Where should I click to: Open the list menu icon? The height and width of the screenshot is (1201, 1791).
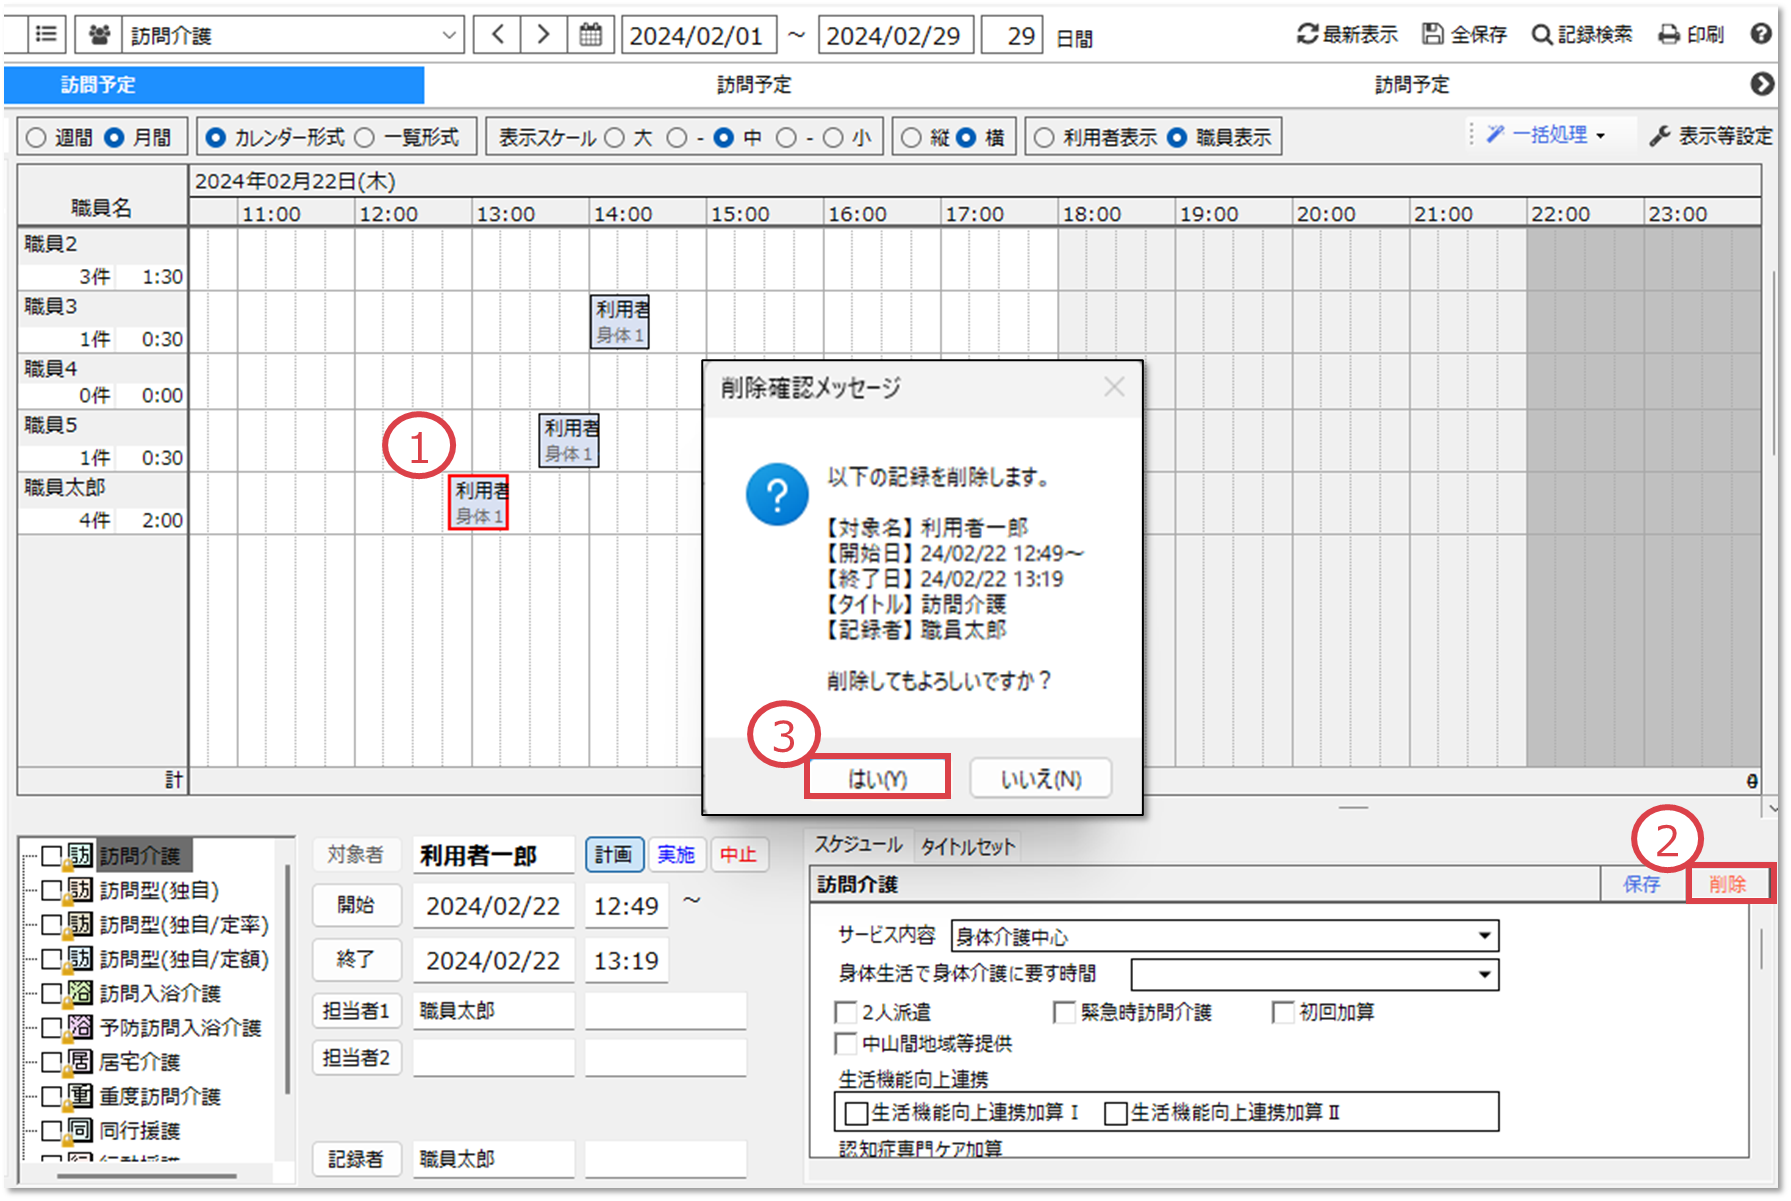(x=45, y=35)
